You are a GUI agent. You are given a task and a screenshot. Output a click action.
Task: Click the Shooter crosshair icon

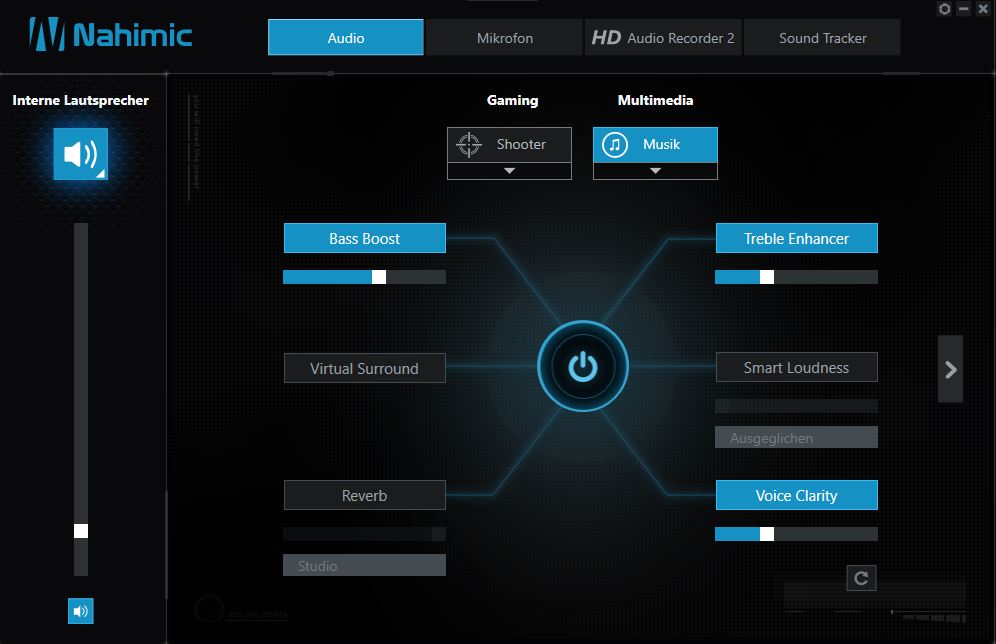pos(468,144)
